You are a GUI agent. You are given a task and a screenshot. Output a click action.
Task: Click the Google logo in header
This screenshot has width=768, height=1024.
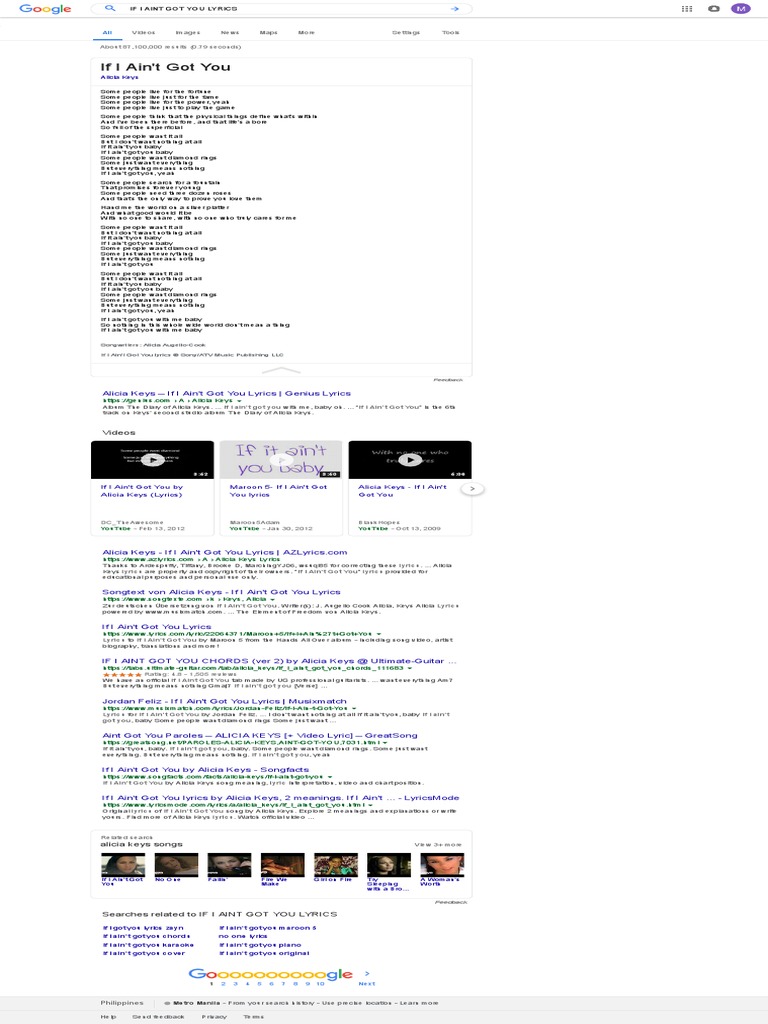pyautogui.click(x=45, y=9)
